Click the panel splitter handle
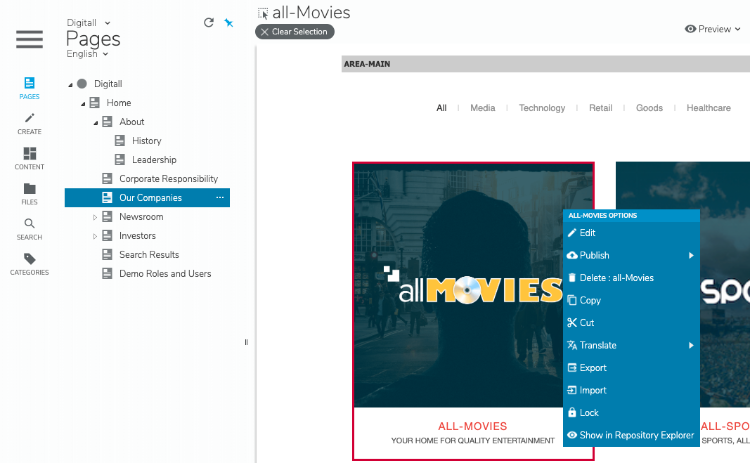This screenshot has width=750, height=463. click(246, 342)
